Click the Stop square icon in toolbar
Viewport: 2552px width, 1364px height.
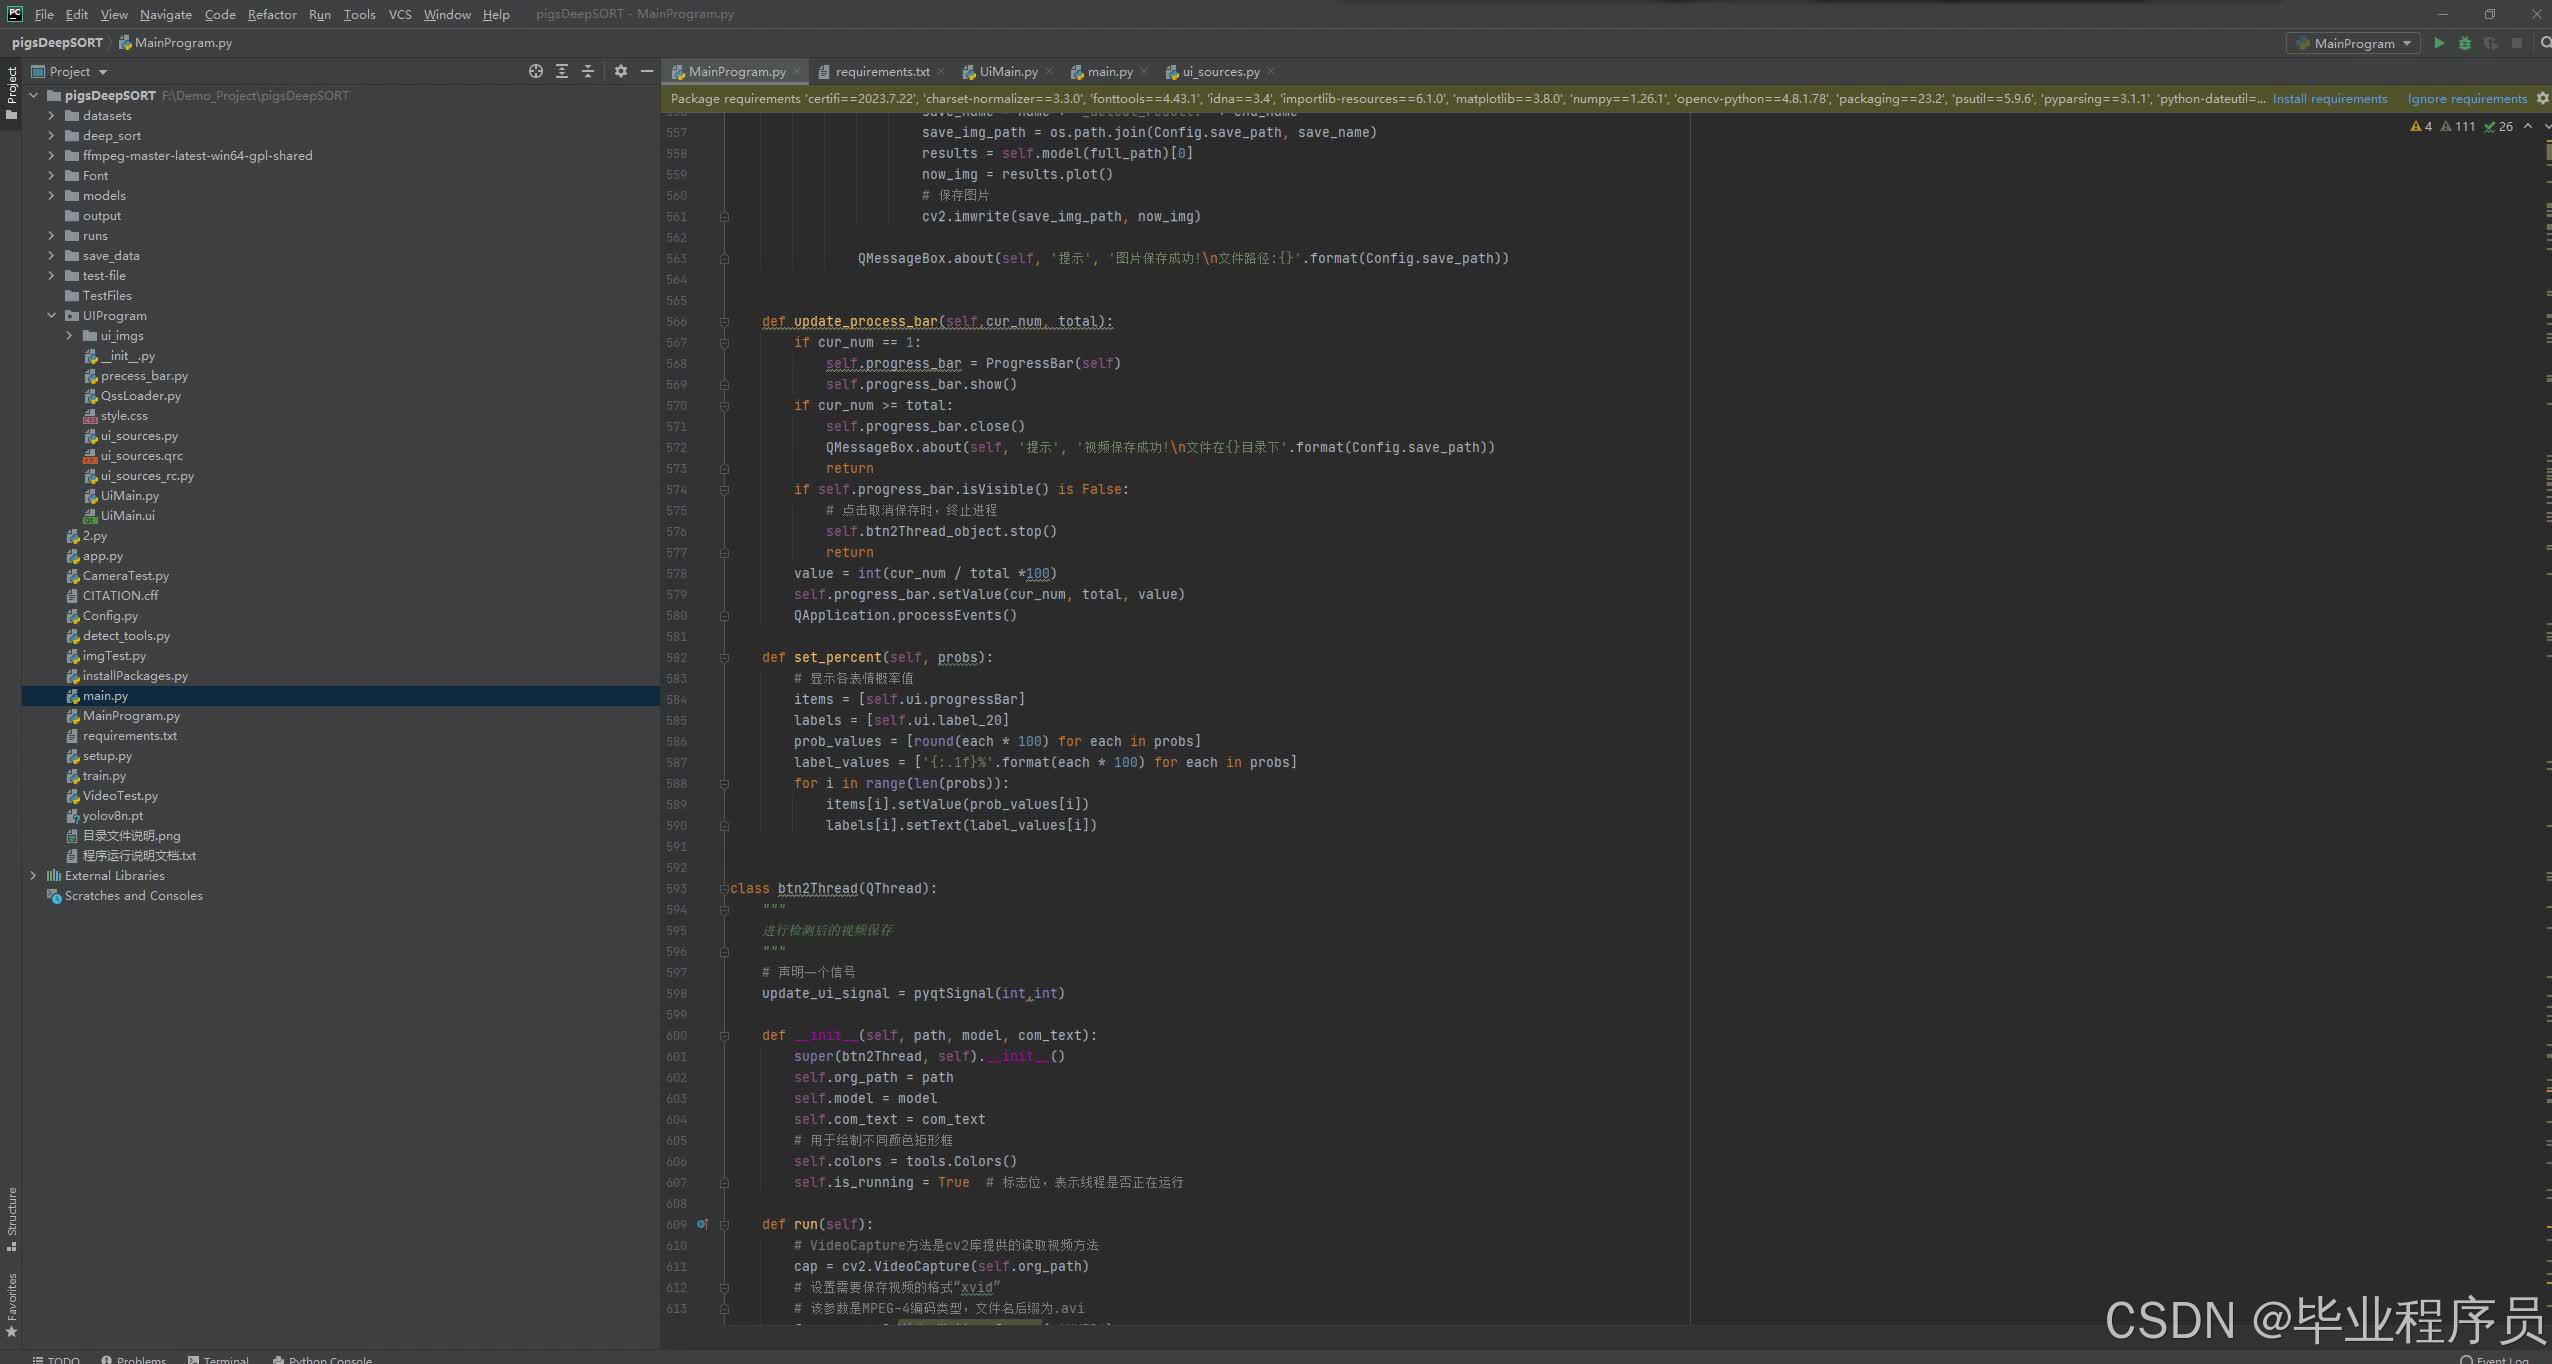pyautogui.click(x=2517, y=43)
